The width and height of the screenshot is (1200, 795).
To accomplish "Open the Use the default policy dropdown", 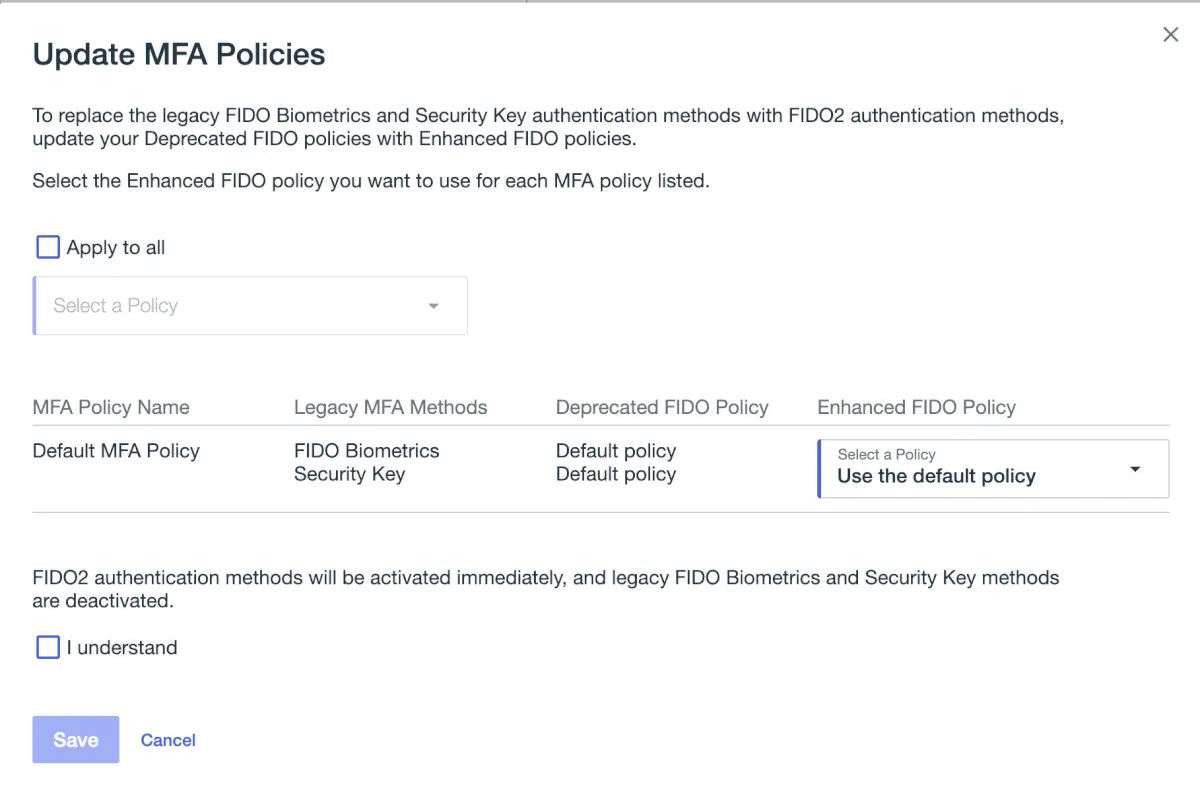I will (x=980, y=468).
